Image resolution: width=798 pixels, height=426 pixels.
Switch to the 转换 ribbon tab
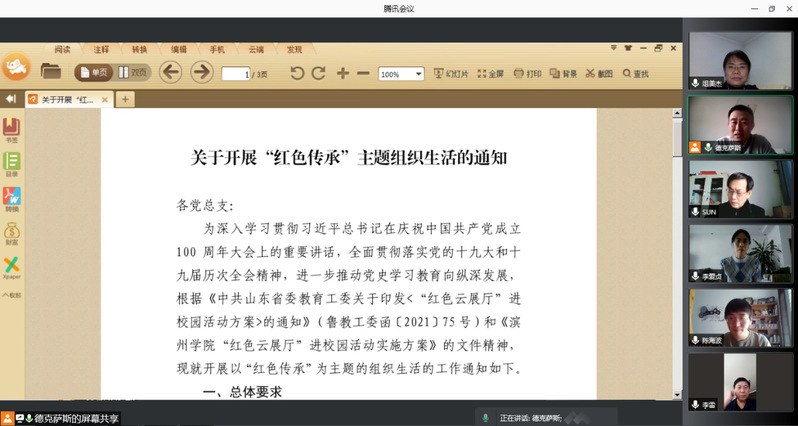pyautogui.click(x=139, y=49)
